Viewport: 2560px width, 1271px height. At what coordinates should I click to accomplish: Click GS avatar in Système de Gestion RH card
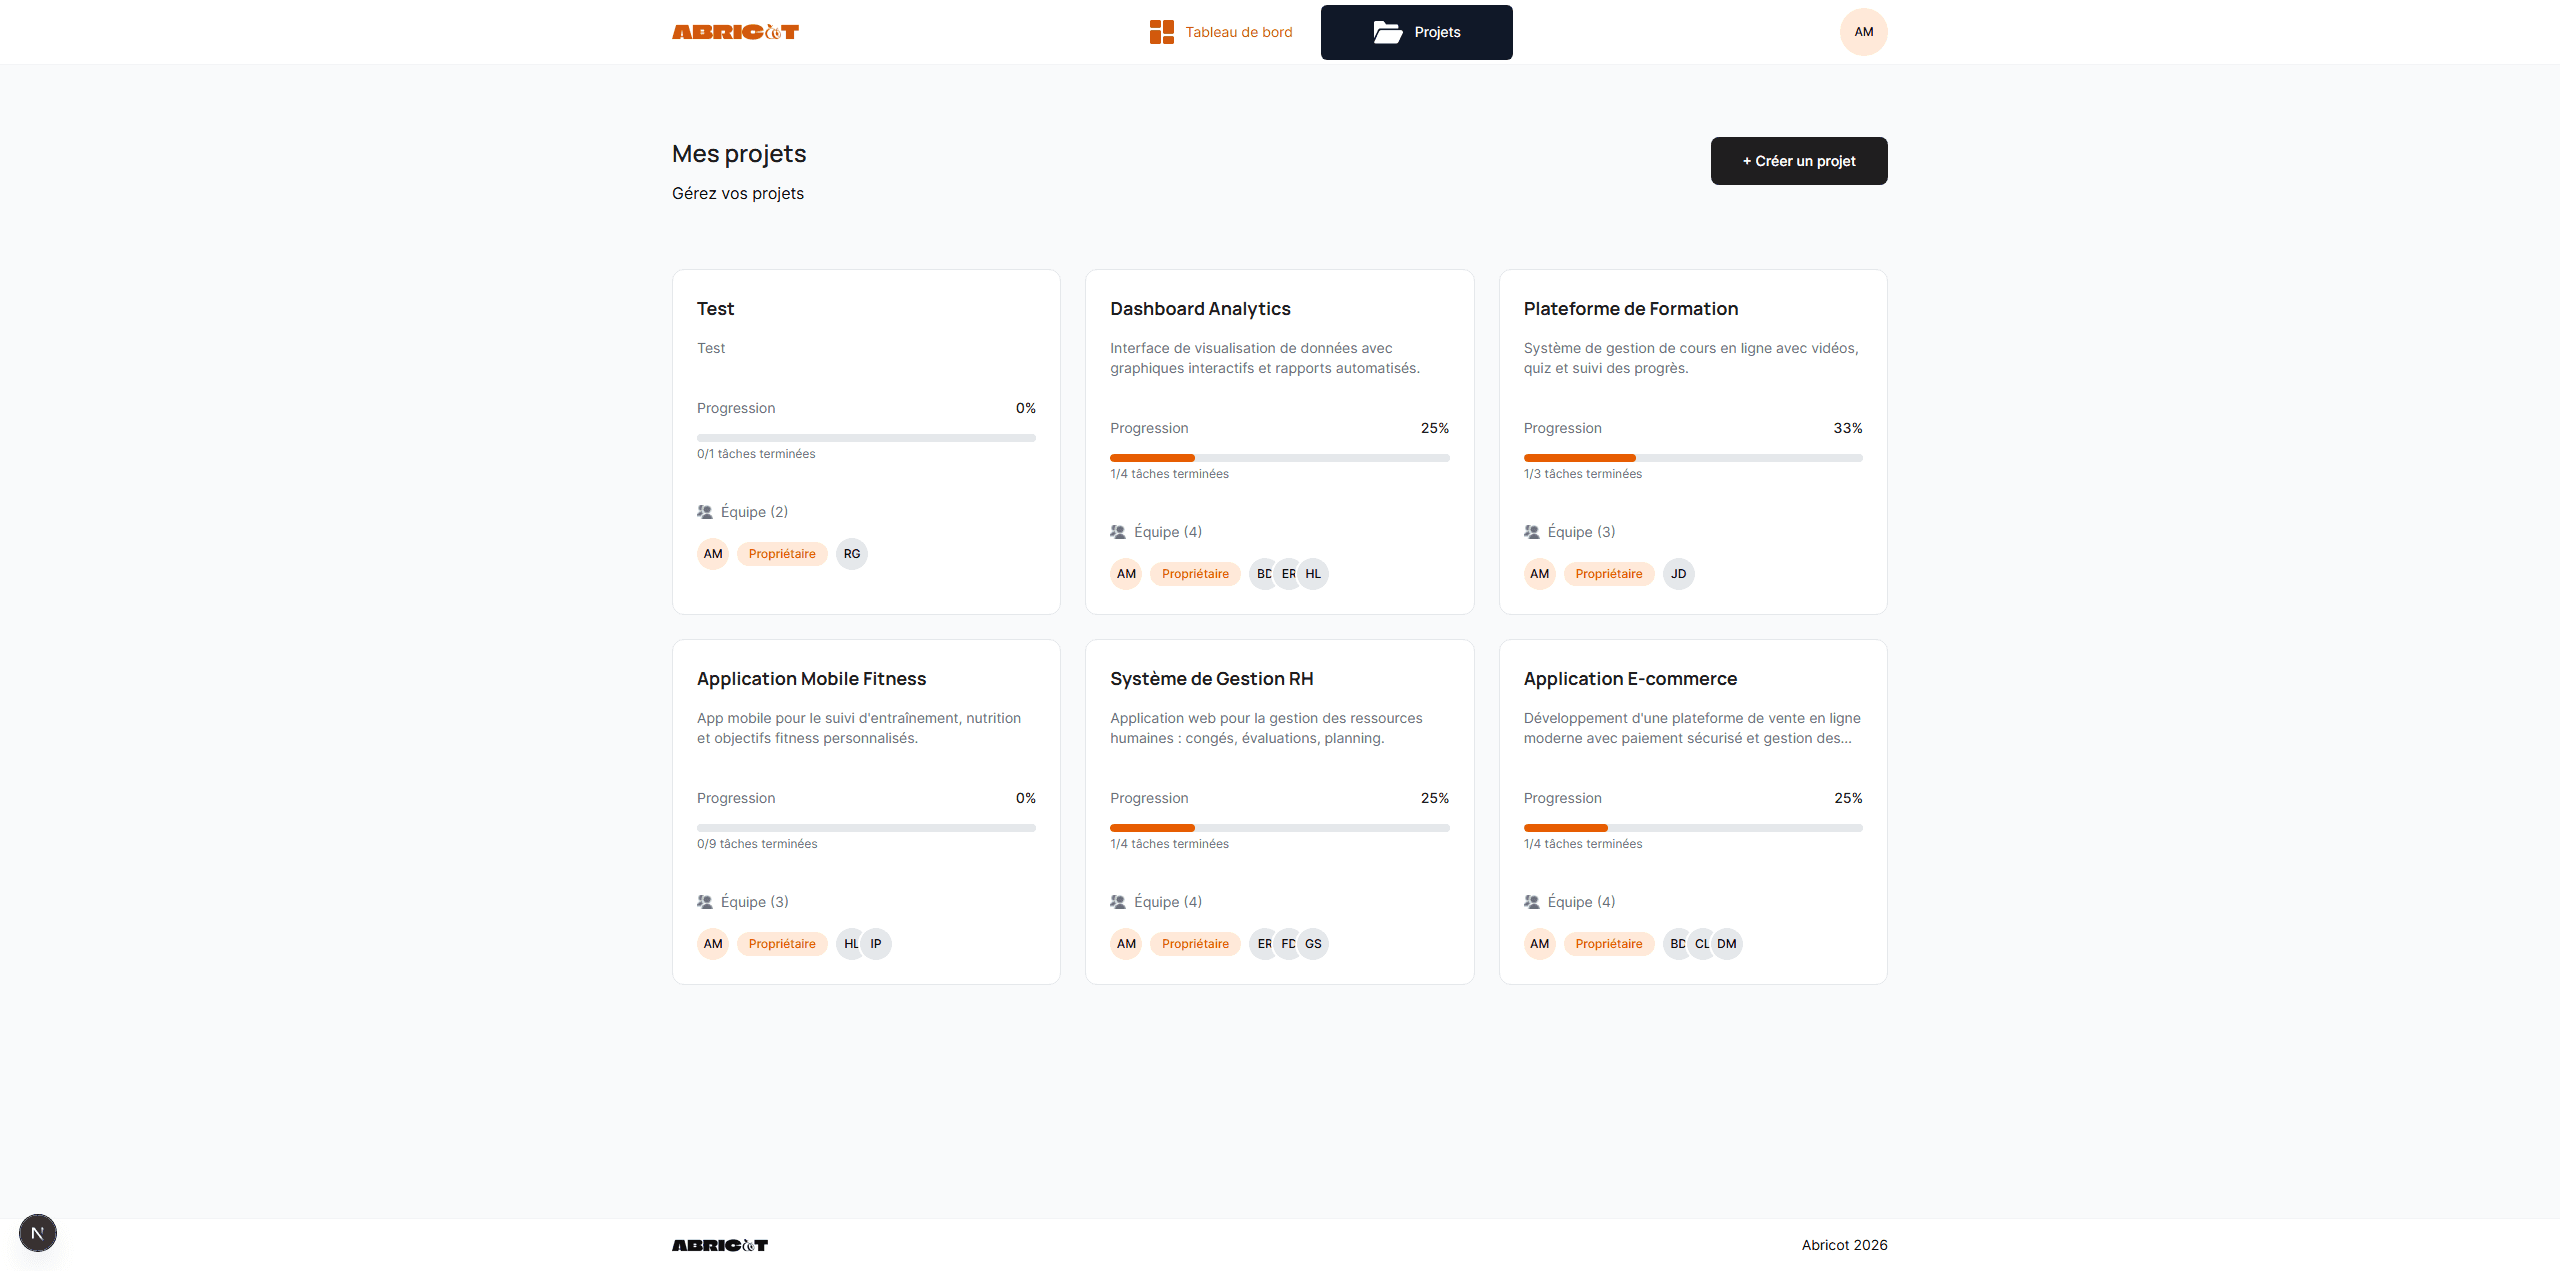1313,944
